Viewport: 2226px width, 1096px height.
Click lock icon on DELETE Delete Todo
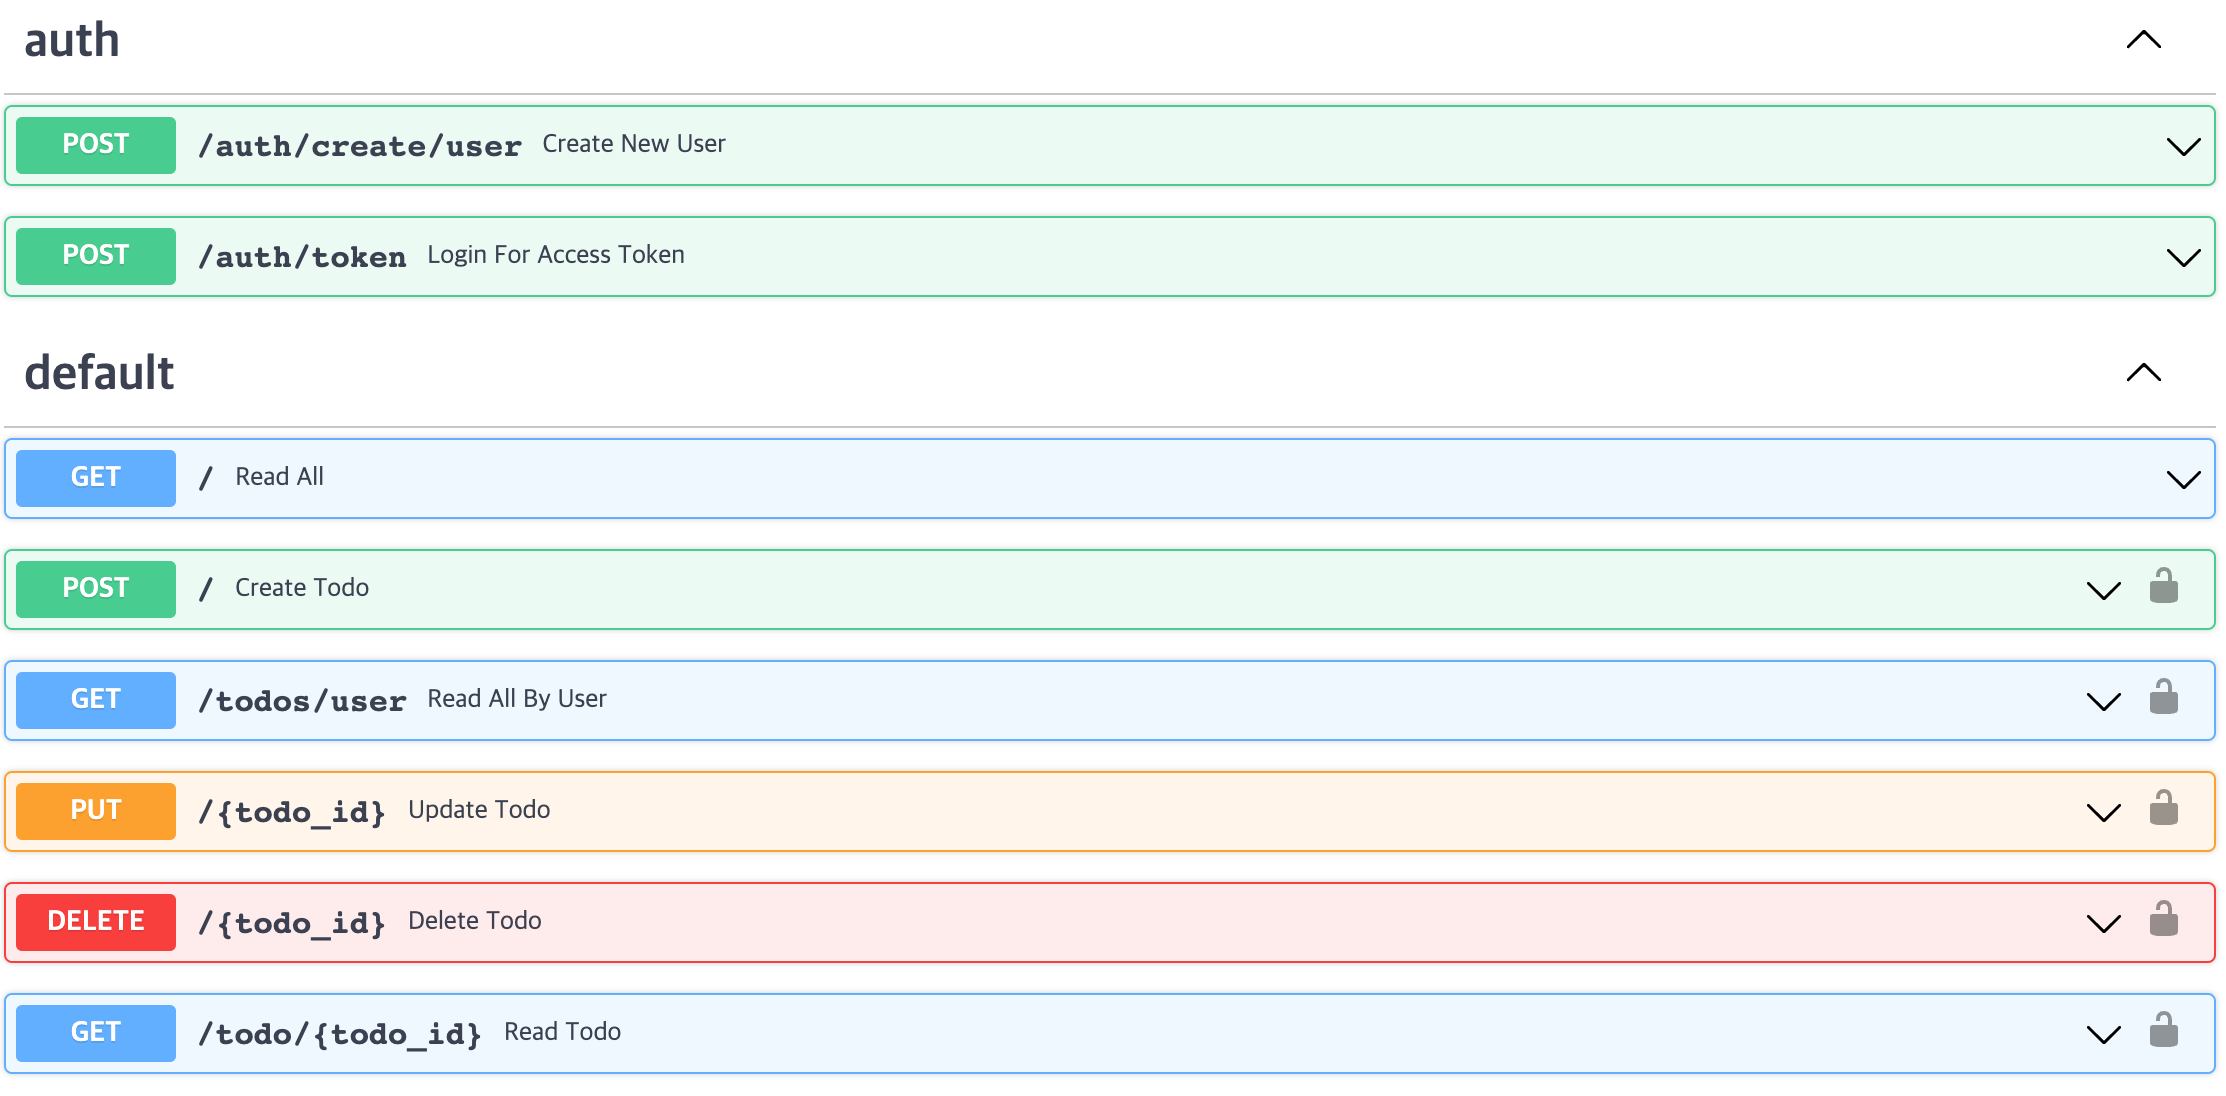(2163, 920)
